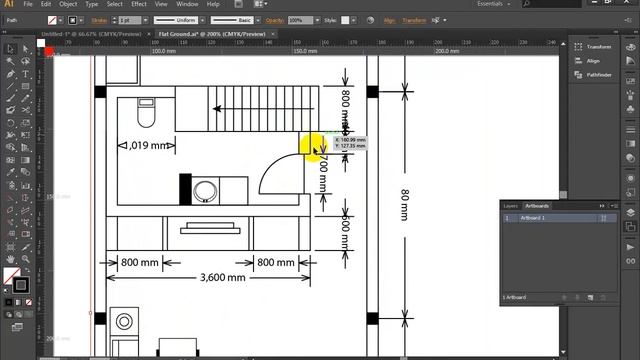Image resolution: width=640 pixels, height=360 pixels.
Task: Select the Scale tool
Action: point(25,123)
